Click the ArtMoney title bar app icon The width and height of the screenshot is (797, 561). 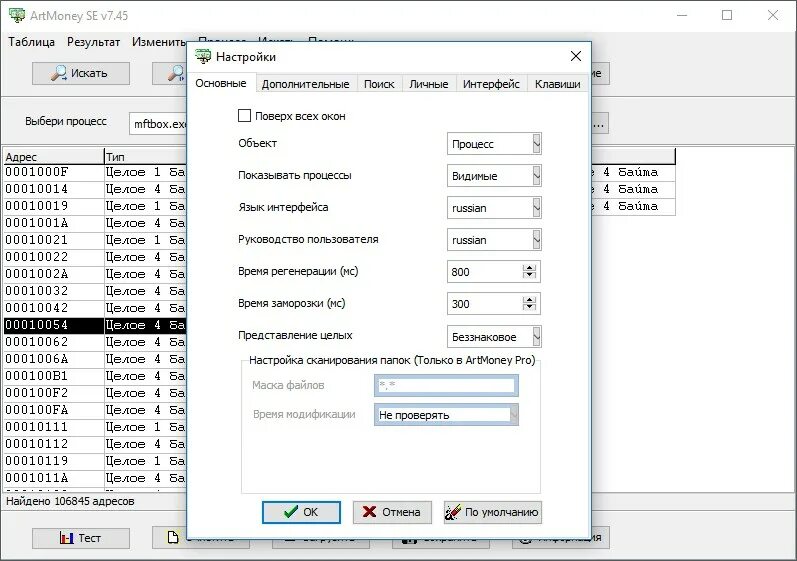coord(17,15)
